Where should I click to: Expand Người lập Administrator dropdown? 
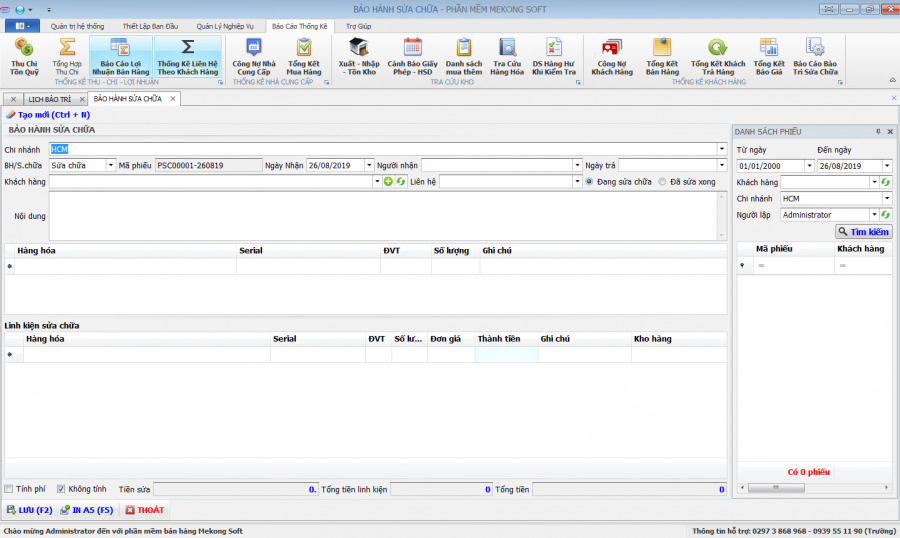(x=875, y=215)
